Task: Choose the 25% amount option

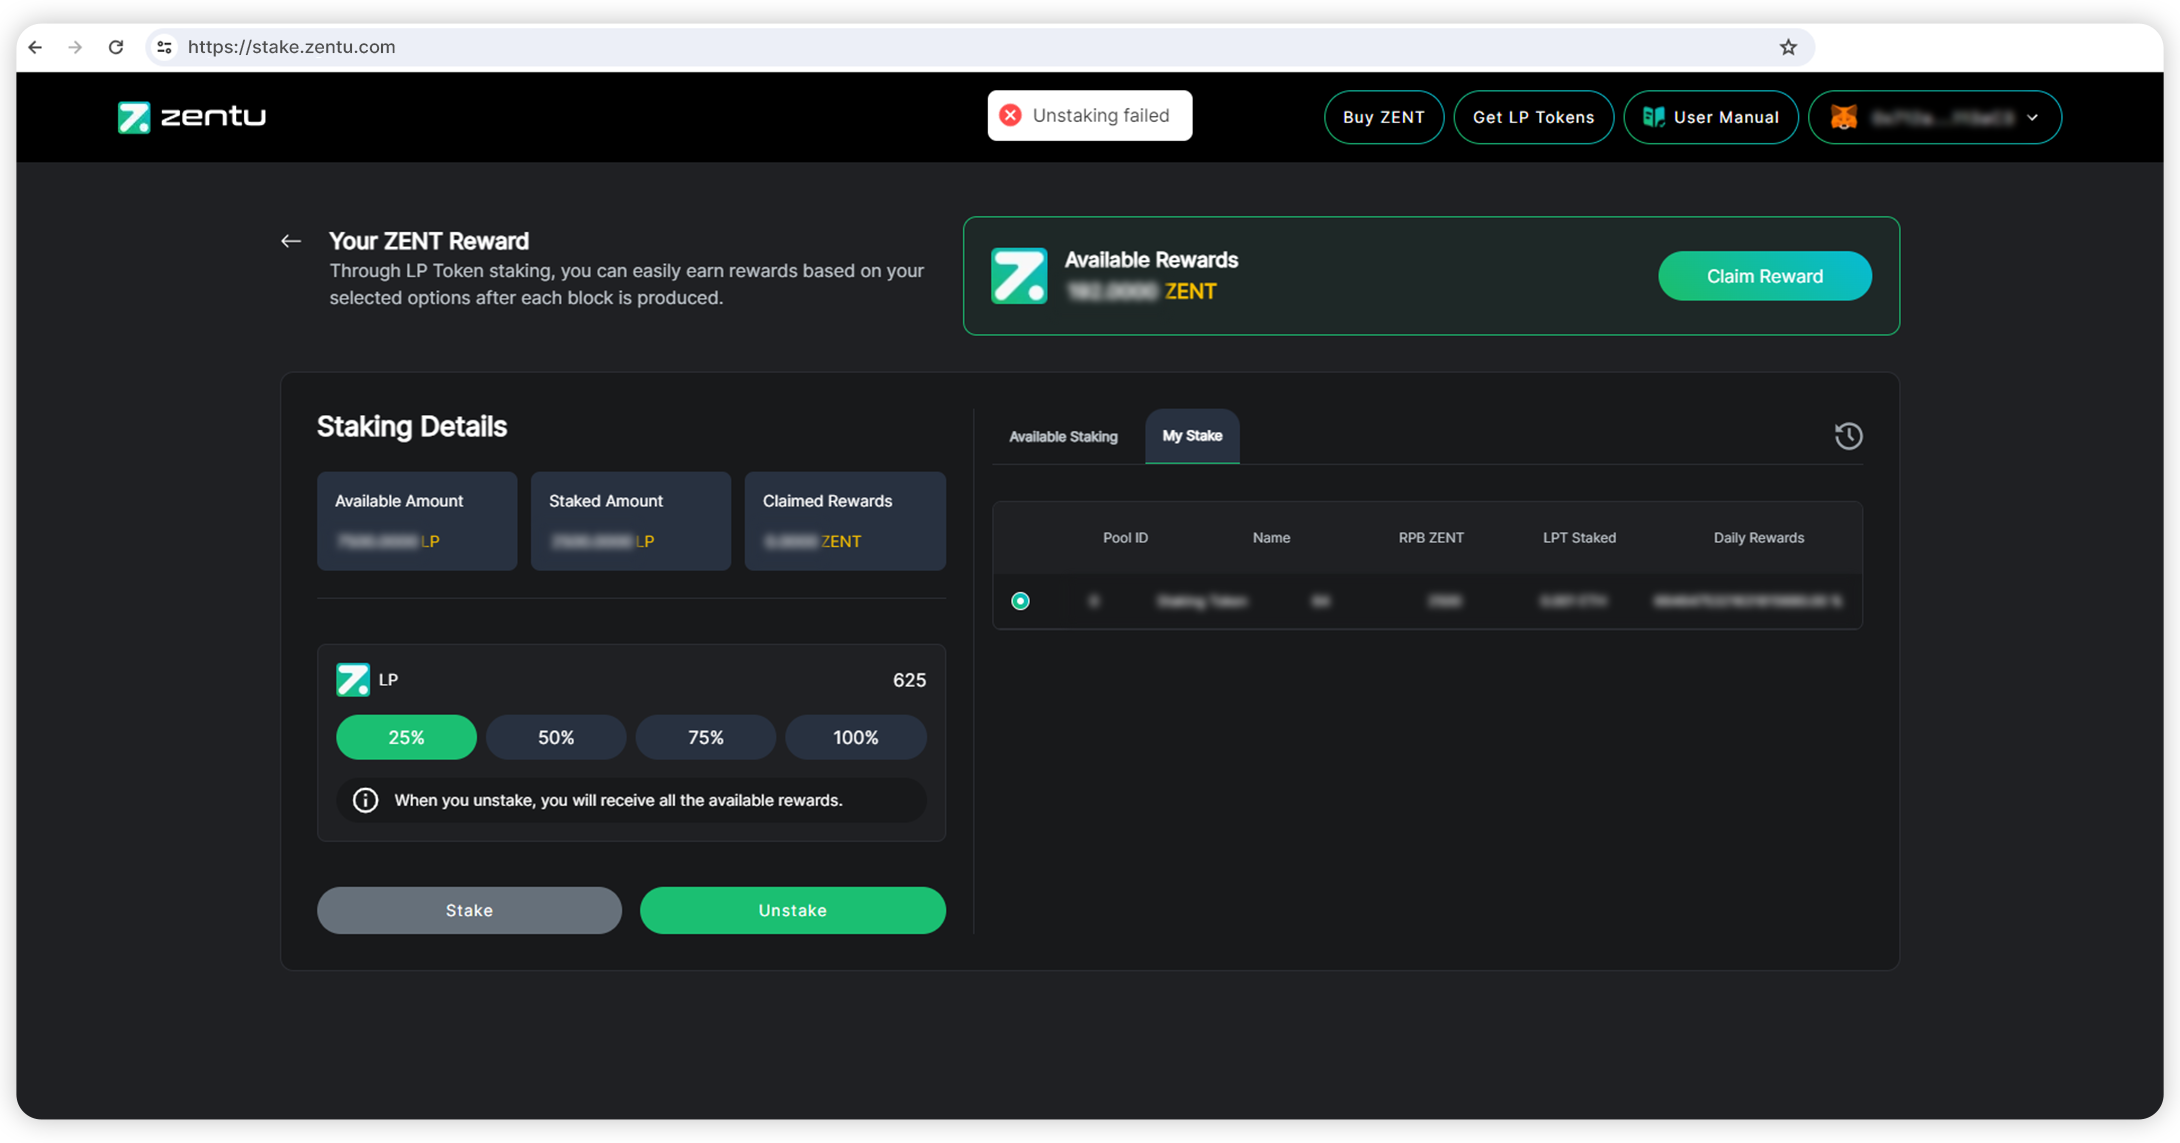Action: (406, 737)
